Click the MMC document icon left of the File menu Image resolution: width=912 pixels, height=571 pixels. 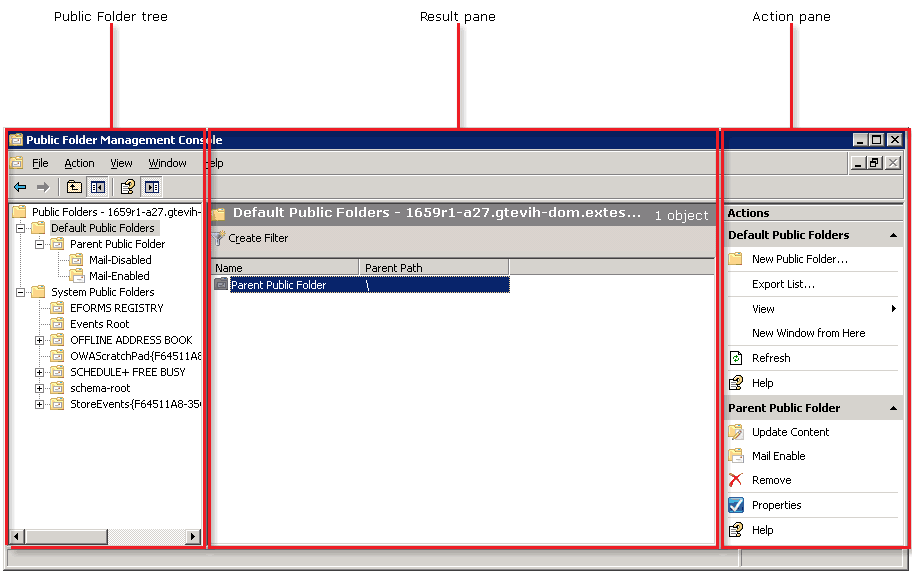(x=16, y=163)
